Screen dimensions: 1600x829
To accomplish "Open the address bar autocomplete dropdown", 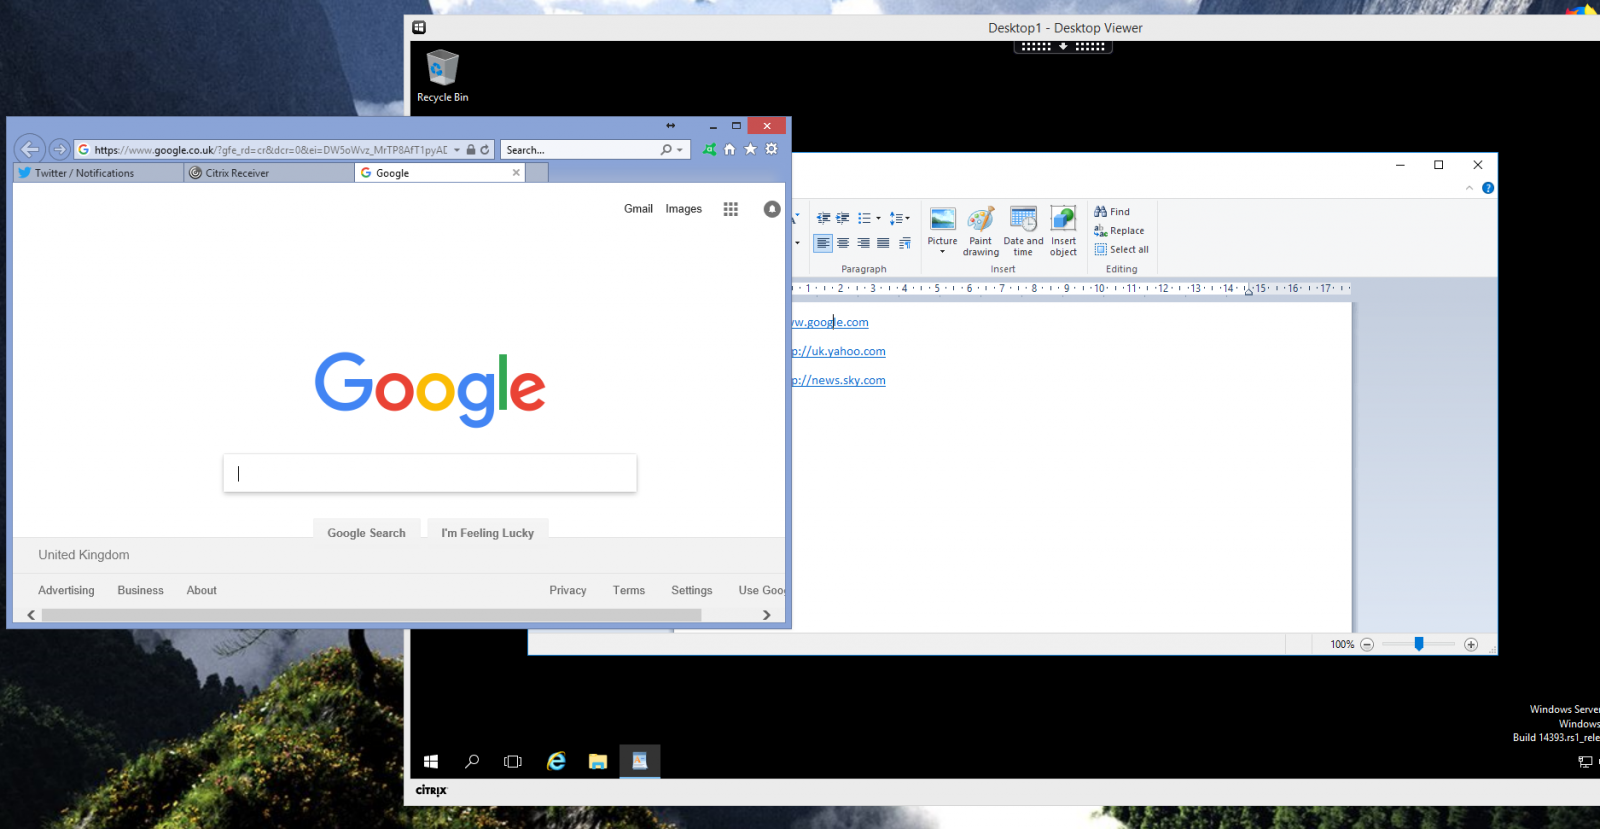I will click(x=457, y=150).
